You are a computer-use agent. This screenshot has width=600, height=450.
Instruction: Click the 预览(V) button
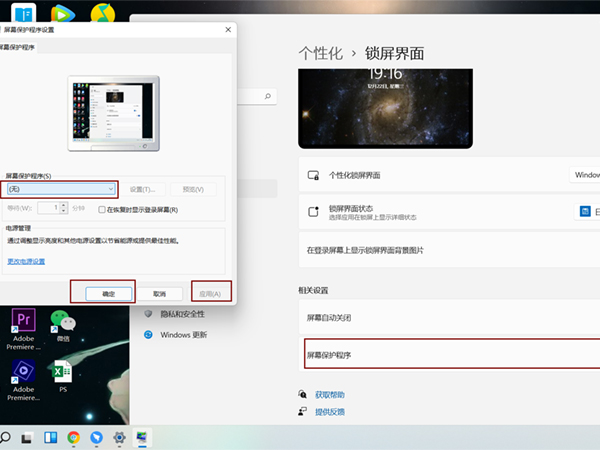click(x=193, y=189)
